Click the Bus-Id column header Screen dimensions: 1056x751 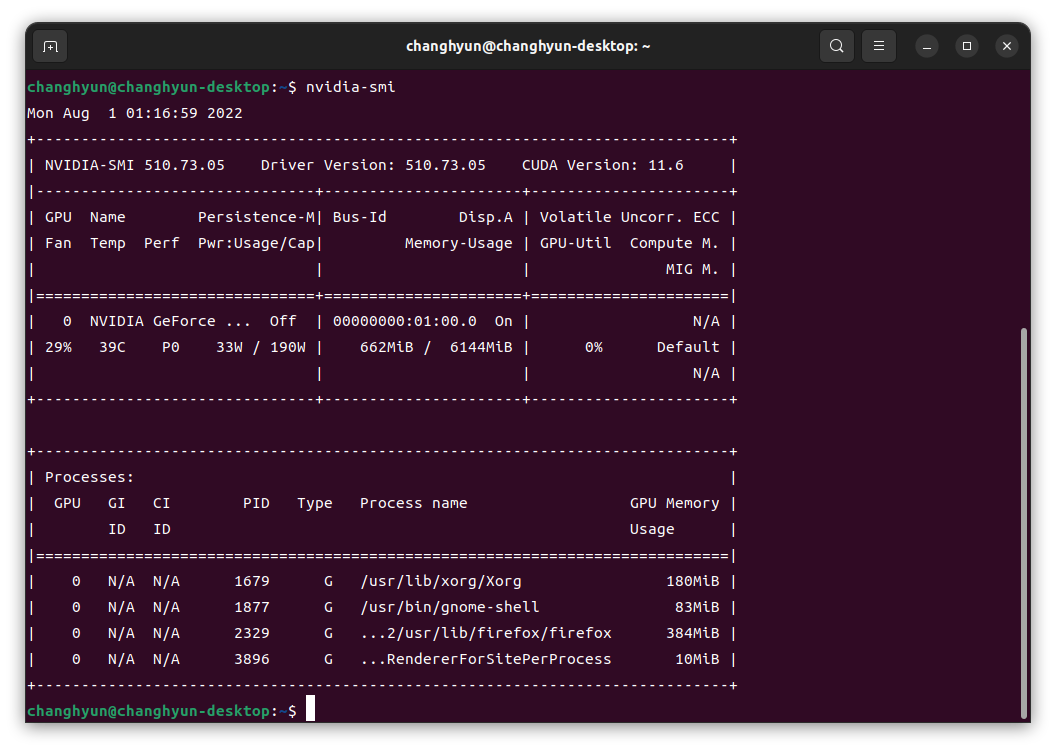360,218
